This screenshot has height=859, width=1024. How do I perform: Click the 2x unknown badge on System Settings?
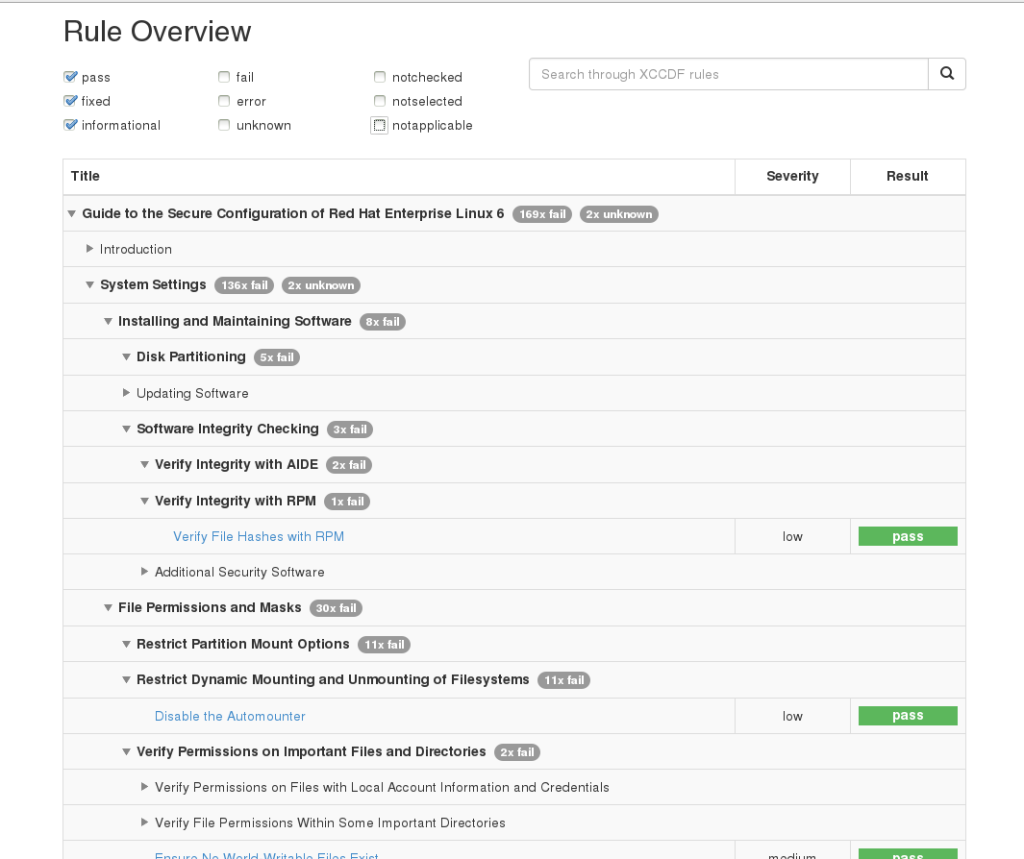pos(321,285)
